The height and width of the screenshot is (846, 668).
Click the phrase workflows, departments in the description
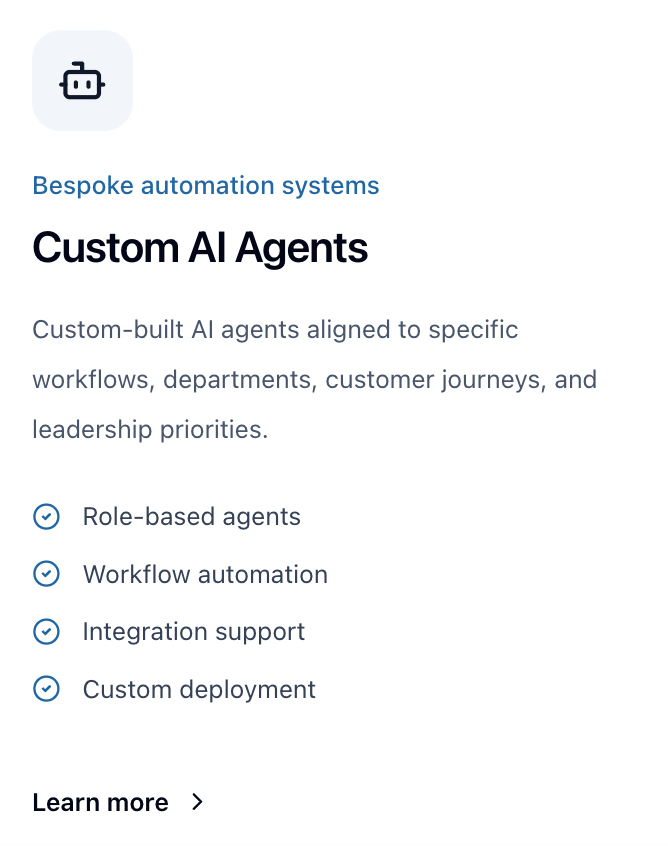pos(175,380)
